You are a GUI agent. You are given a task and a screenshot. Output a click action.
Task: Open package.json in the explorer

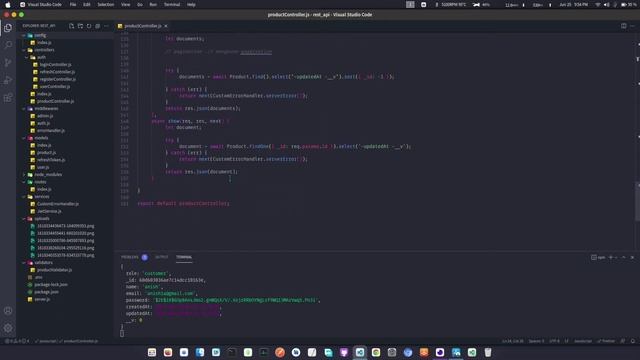(x=46, y=292)
